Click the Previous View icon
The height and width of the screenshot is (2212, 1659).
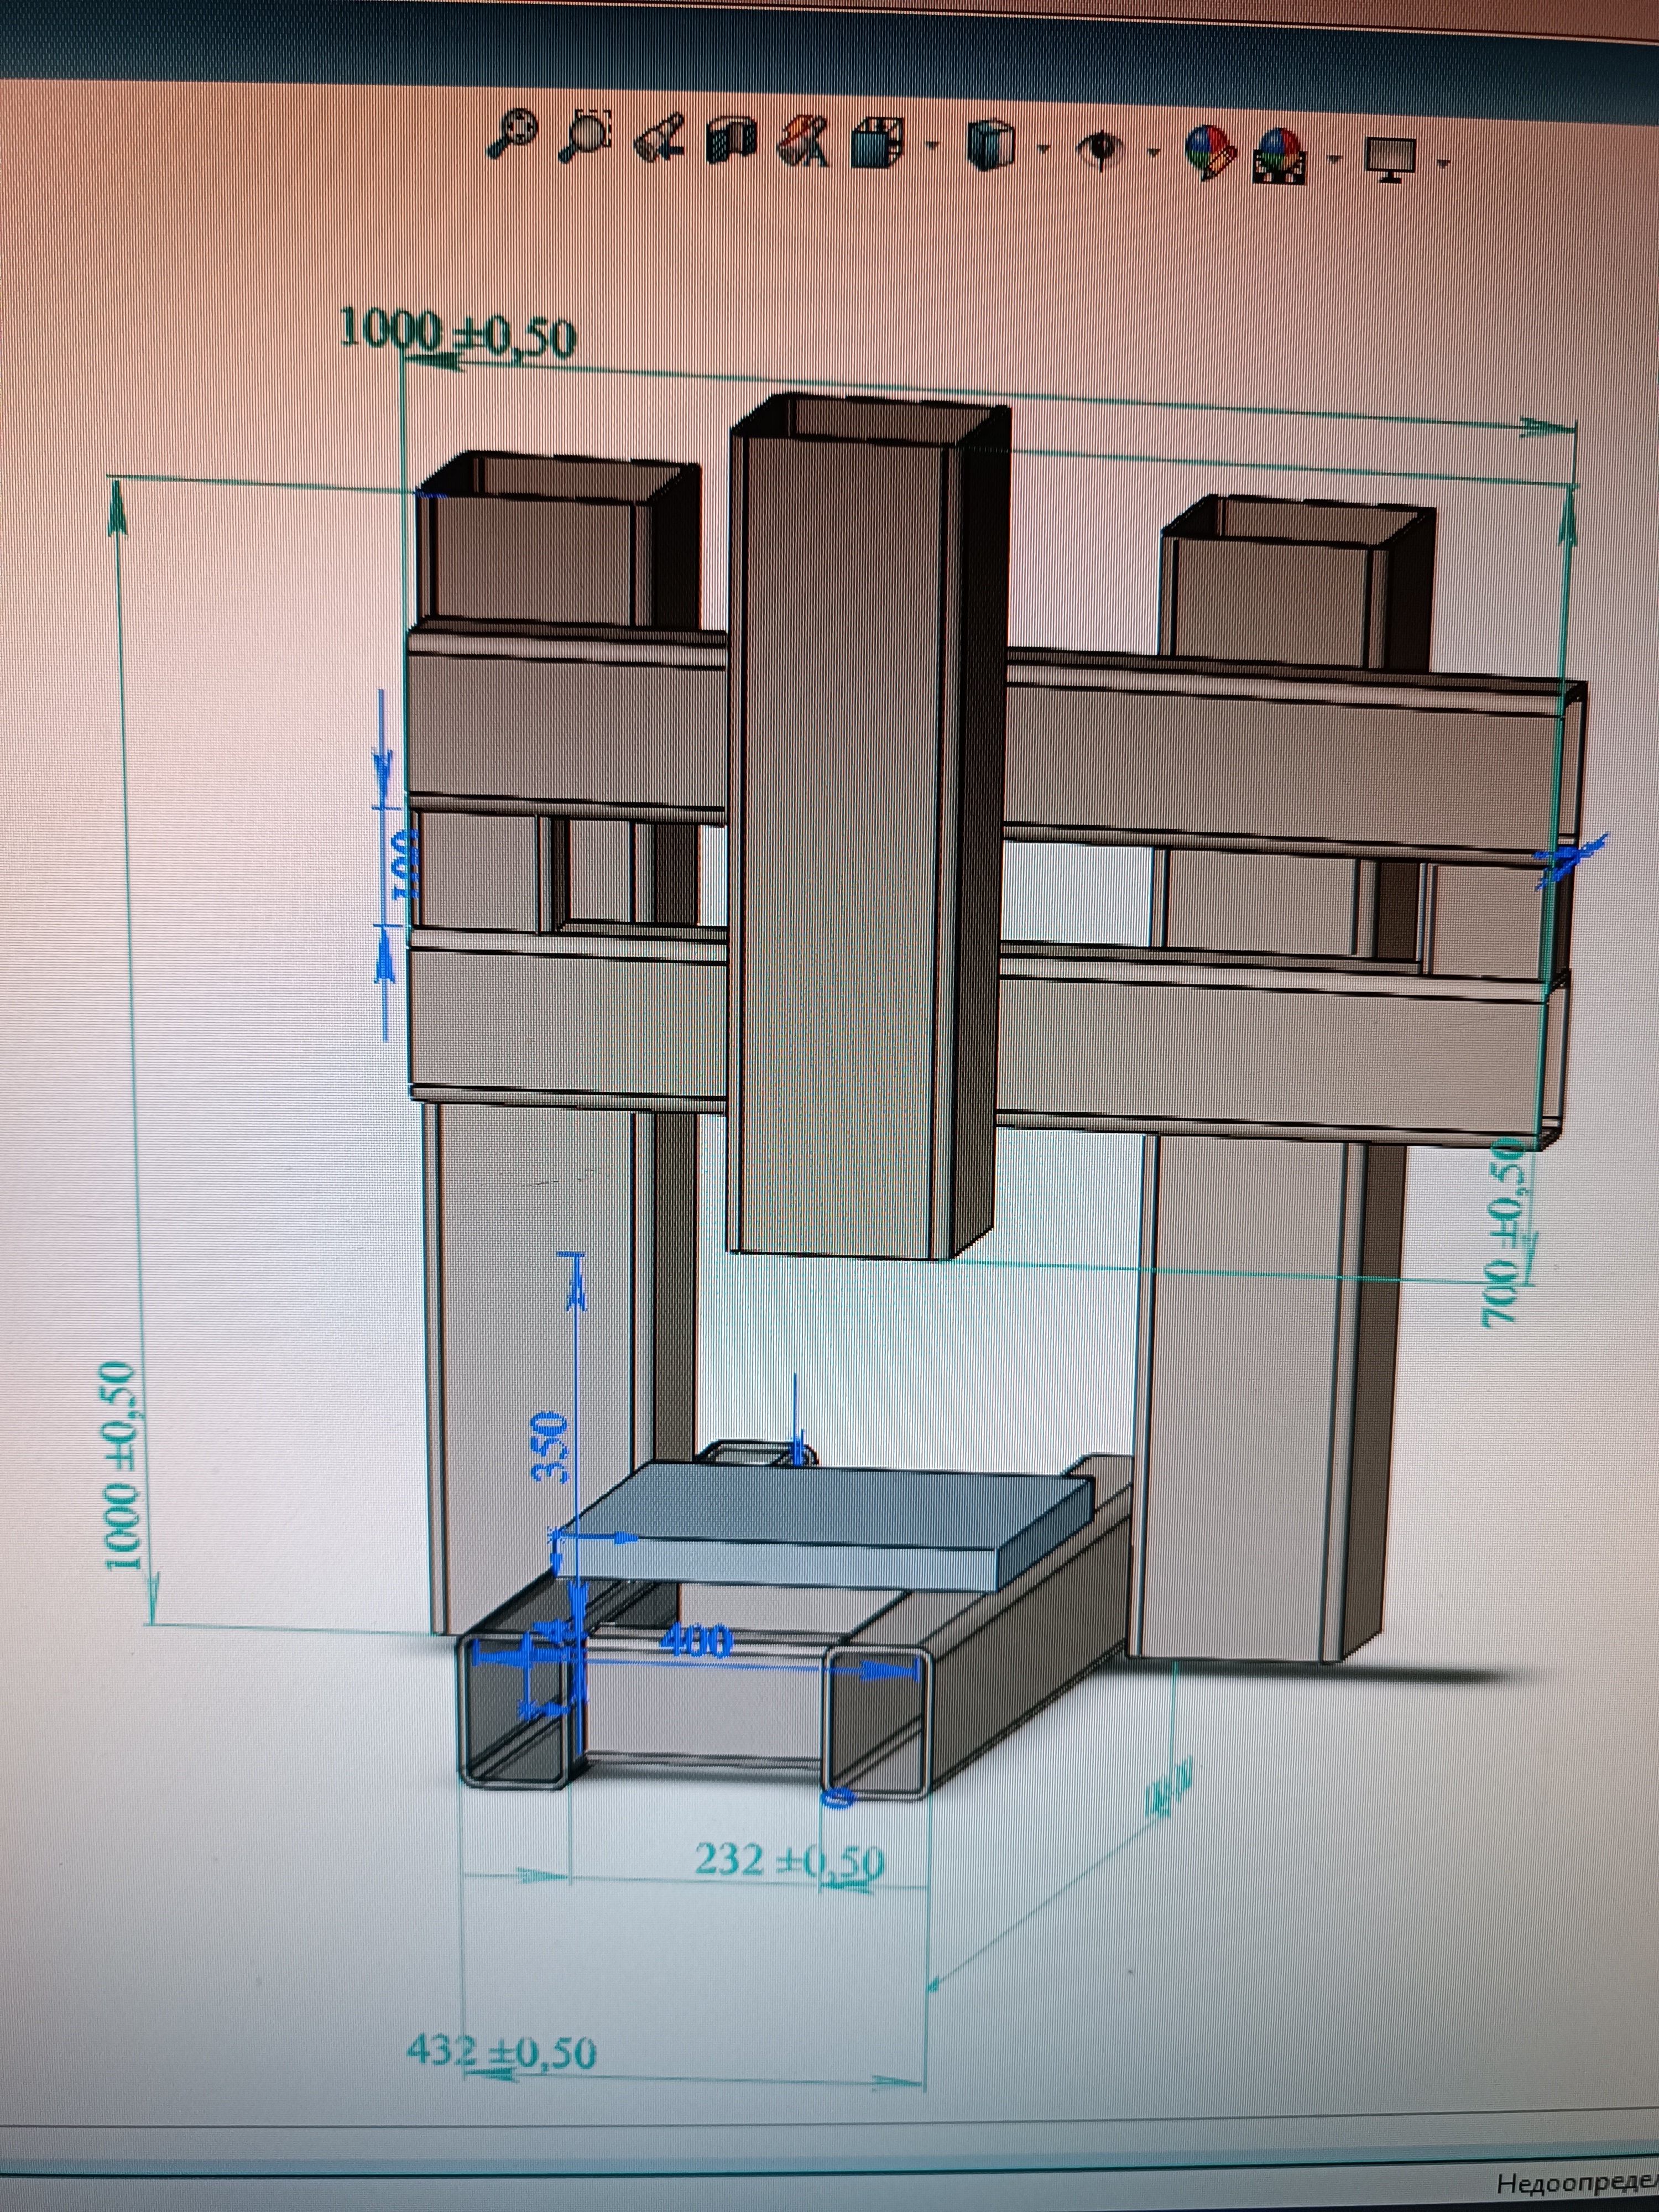coord(660,138)
